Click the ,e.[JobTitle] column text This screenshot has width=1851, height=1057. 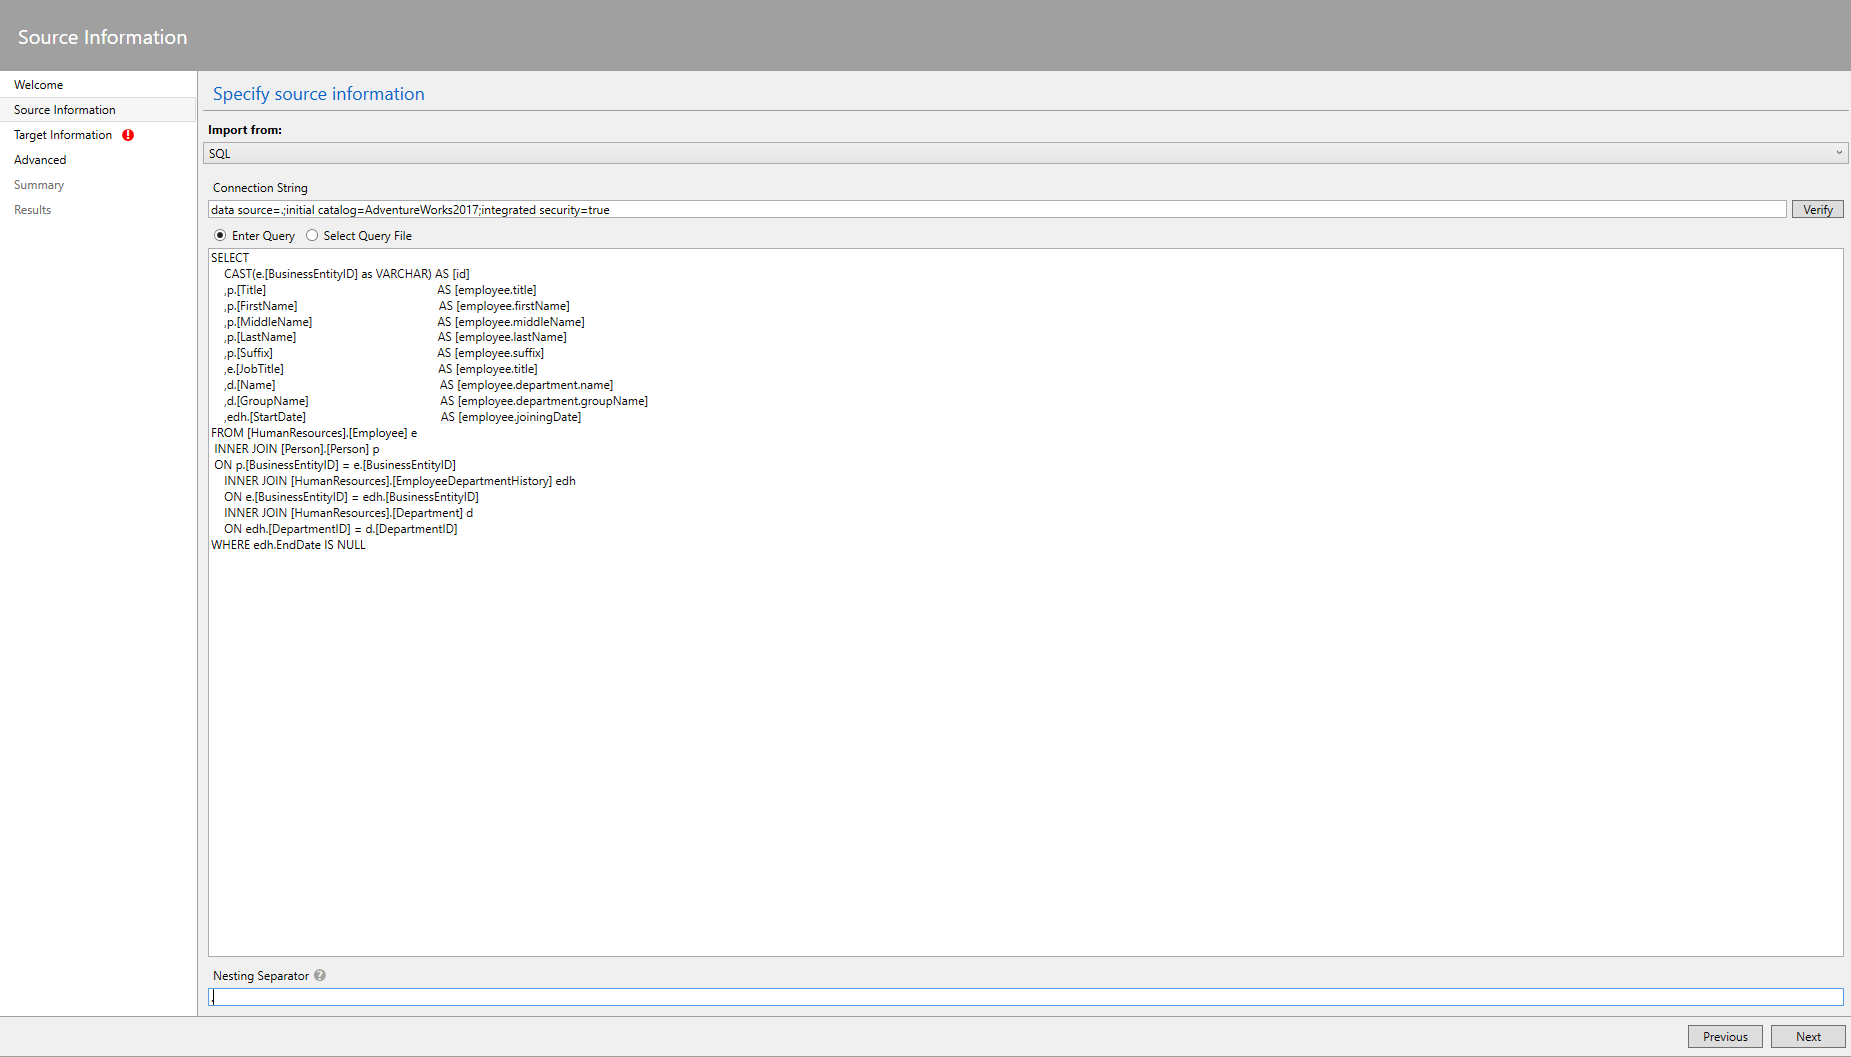coord(254,369)
